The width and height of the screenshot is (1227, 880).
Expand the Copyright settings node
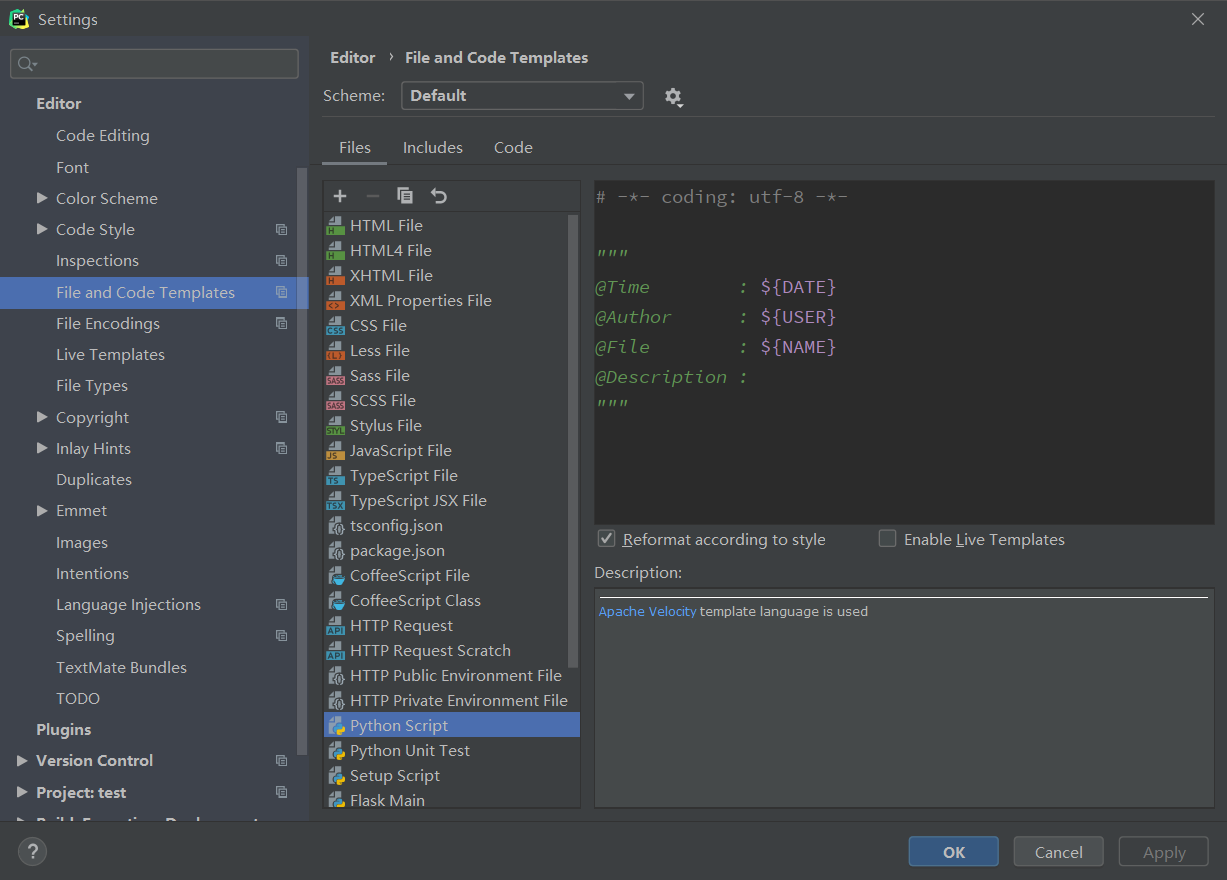tap(42, 417)
